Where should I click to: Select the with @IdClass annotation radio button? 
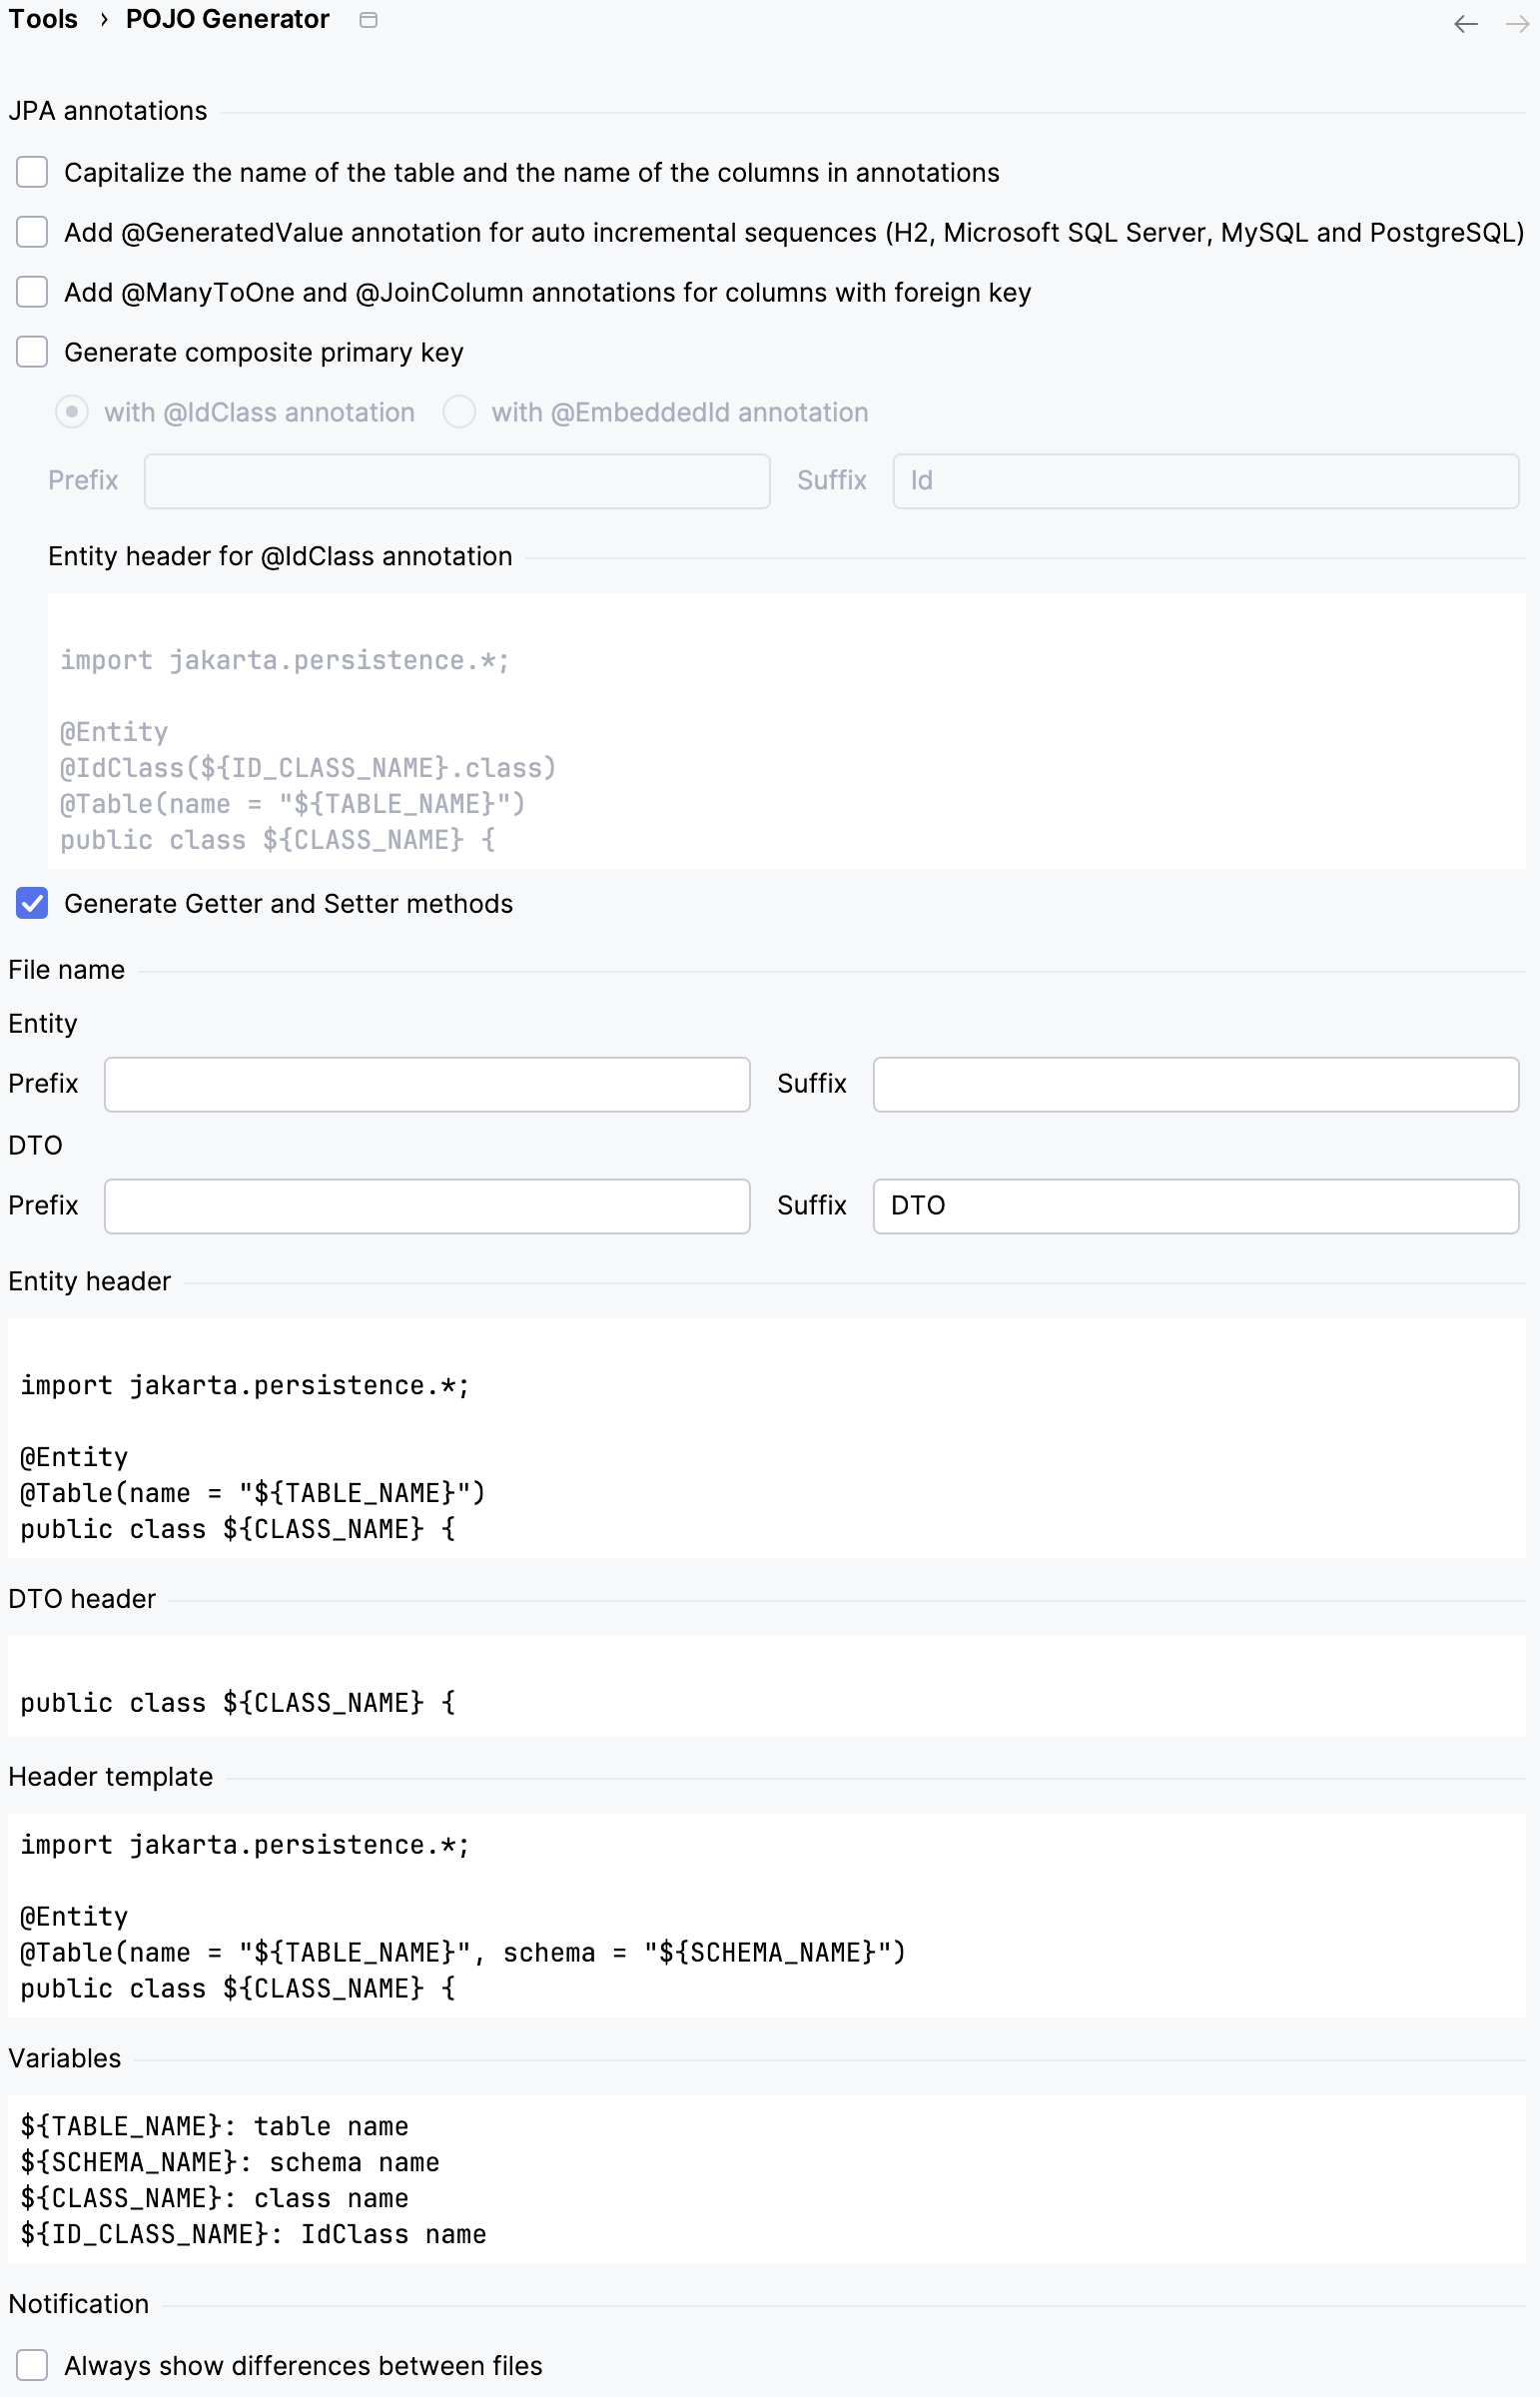72,412
